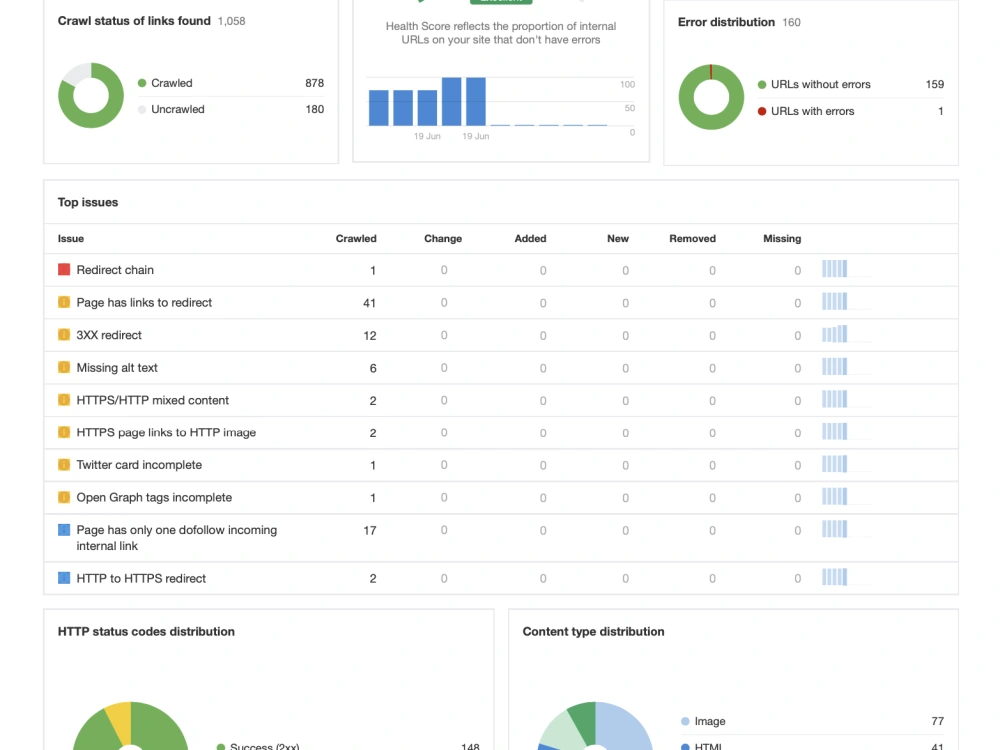Click the sparkline chart in Missing alt text row
The height and width of the screenshot is (750, 1000).
(x=834, y=366)
